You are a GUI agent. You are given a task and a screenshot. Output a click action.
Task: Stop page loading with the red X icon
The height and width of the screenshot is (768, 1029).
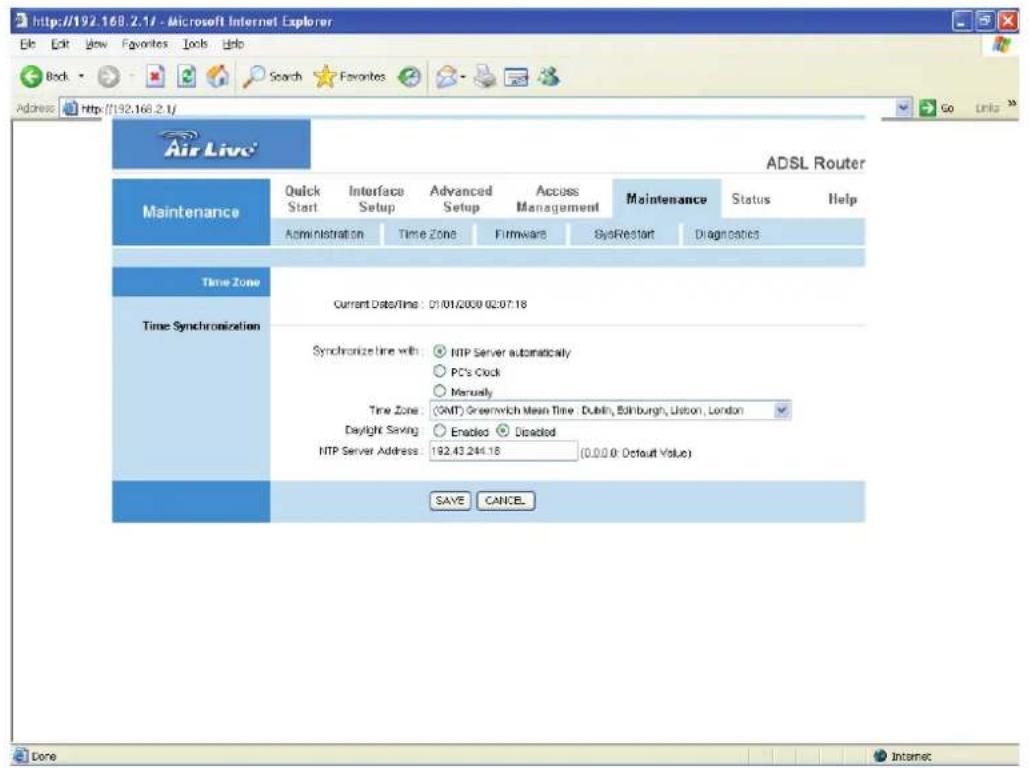[155, 77]
